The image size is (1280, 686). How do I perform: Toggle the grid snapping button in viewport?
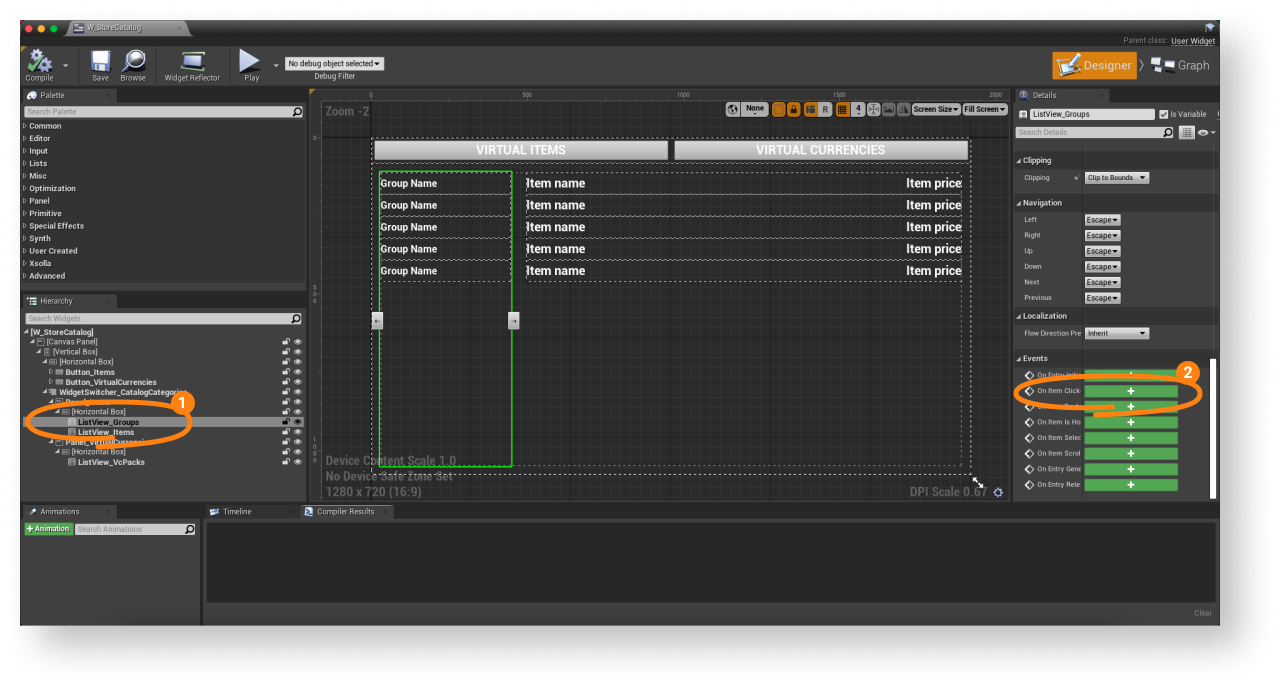pos(842,109)
